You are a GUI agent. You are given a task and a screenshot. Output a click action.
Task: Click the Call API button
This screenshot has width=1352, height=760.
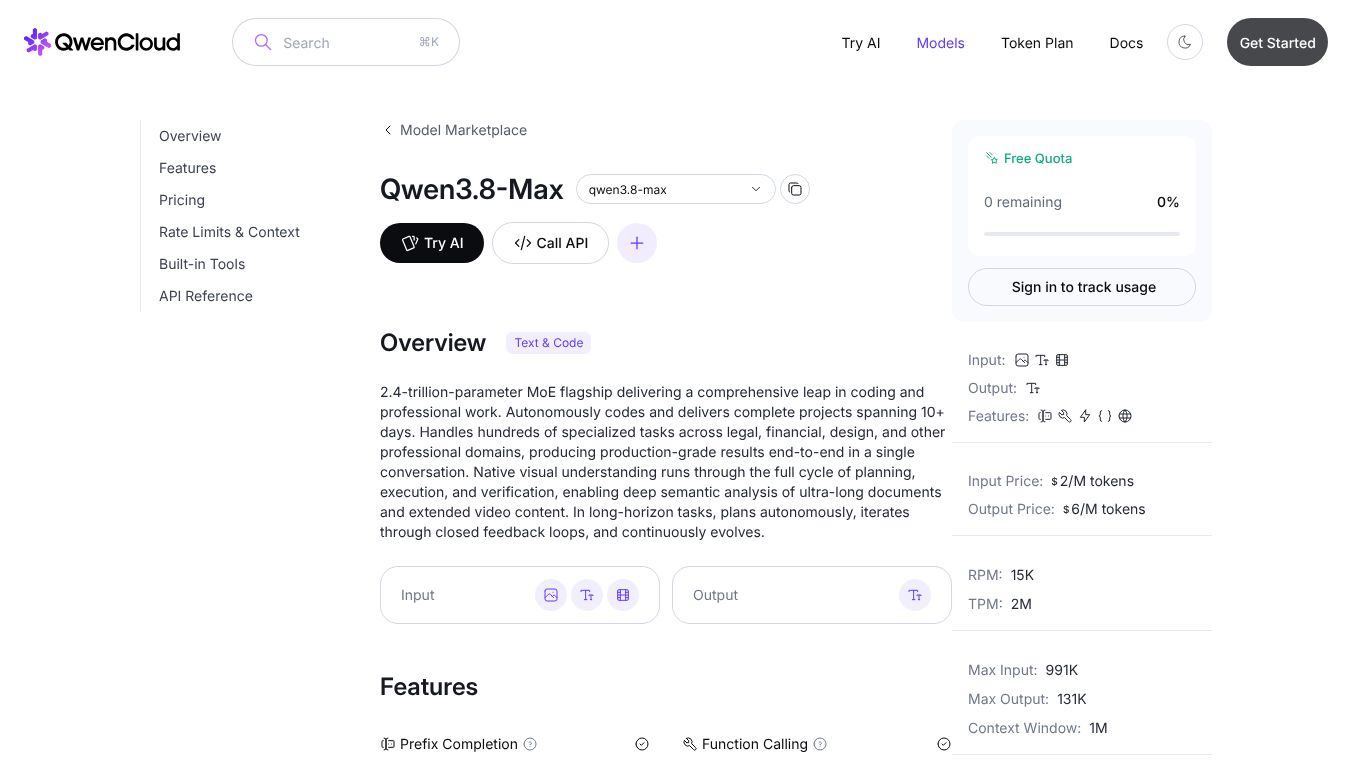coord(550,243)
